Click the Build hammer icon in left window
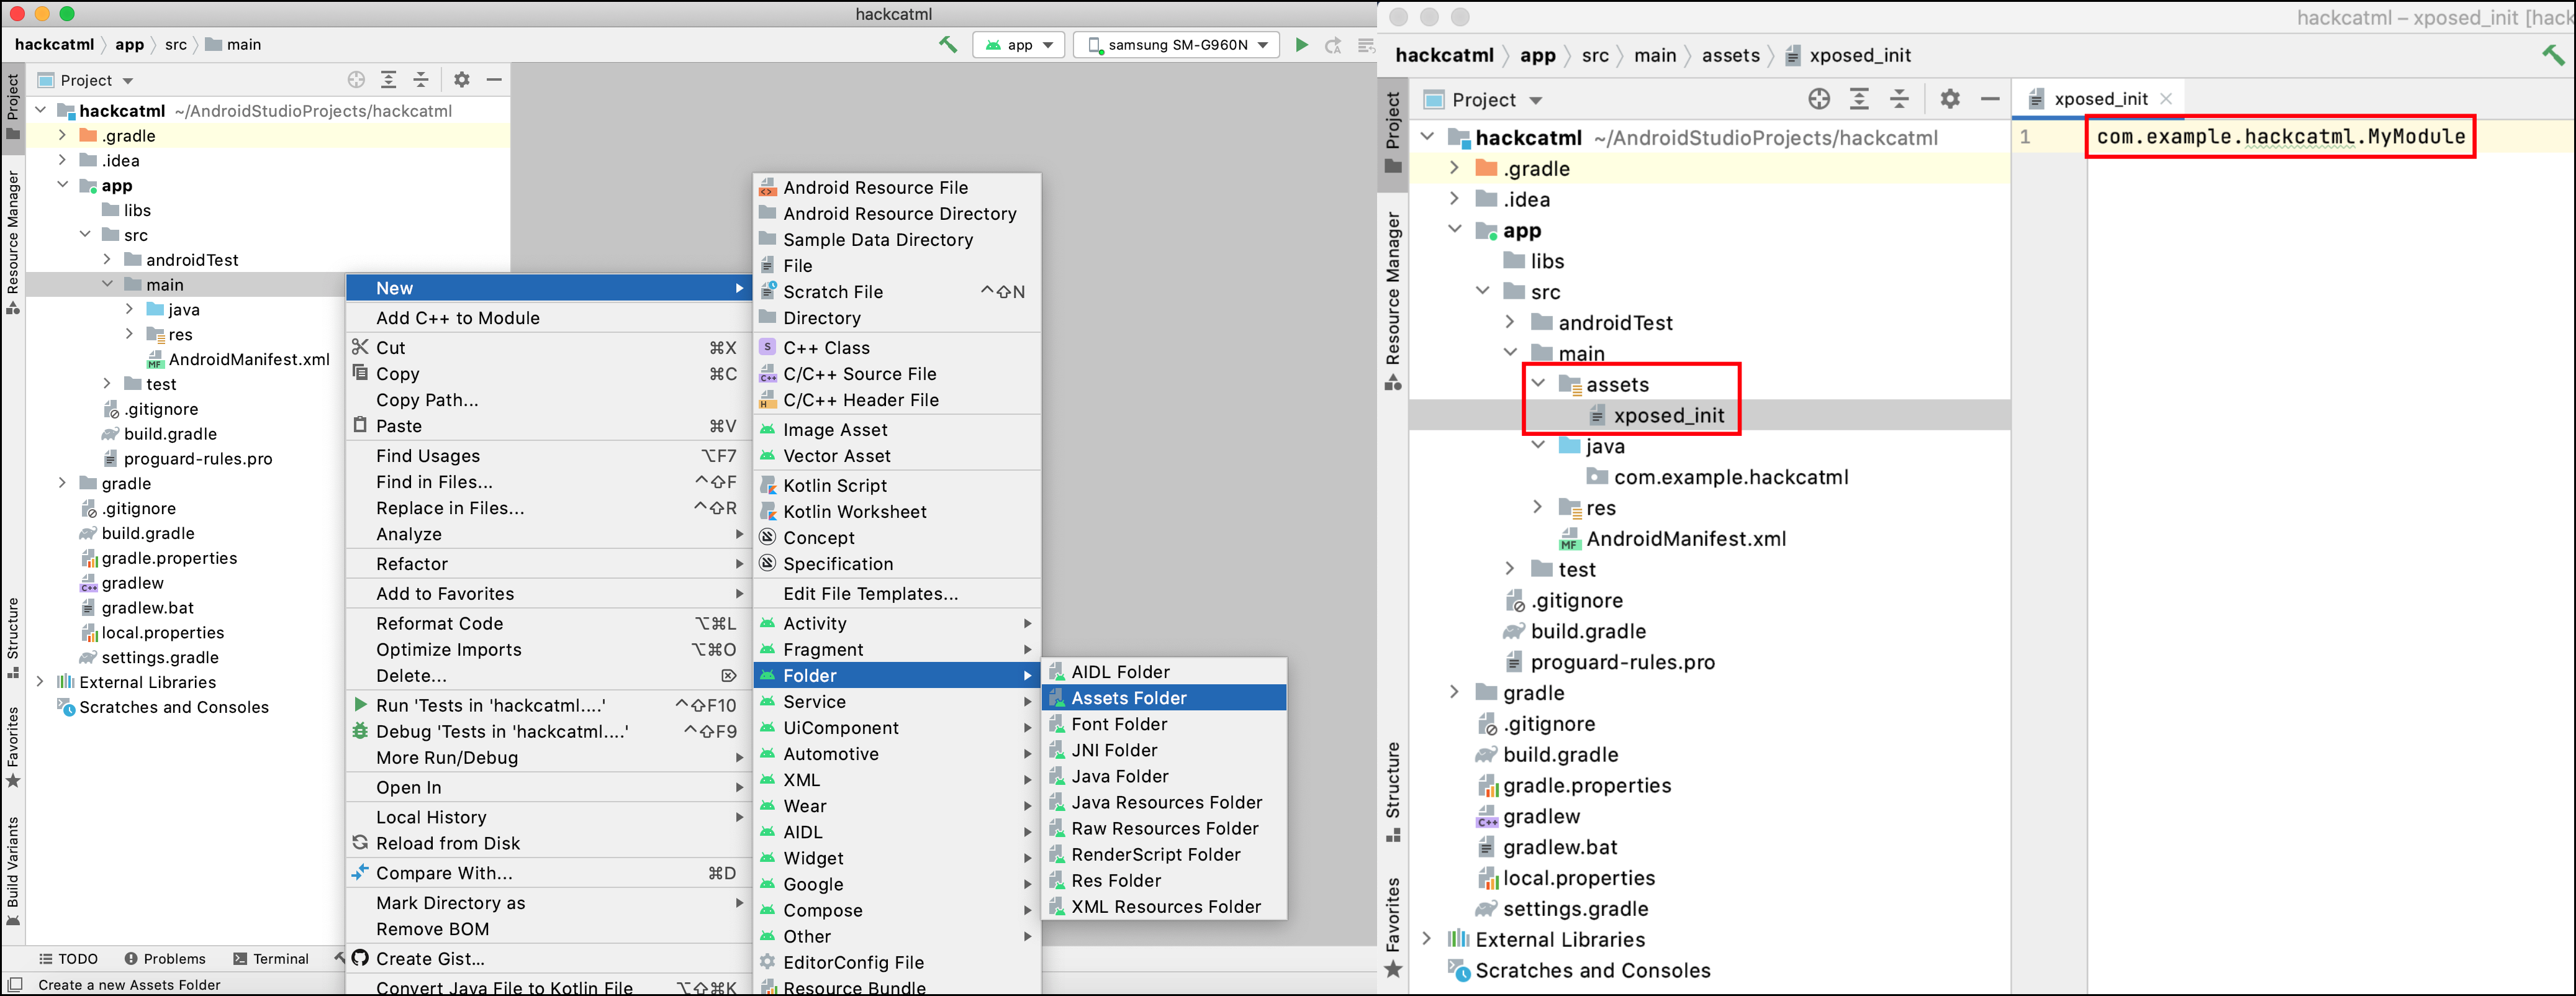The image size is (2576, 996). pos(947,45)
